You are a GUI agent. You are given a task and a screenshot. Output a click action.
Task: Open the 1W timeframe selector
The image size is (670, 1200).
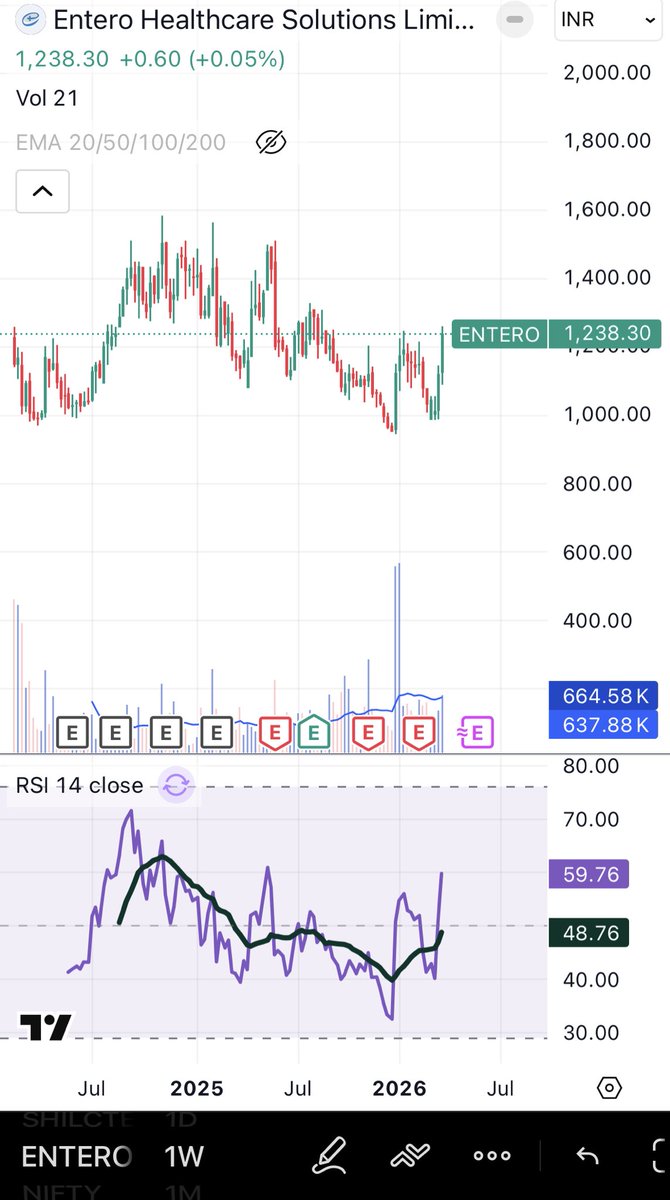coord(184,1157)
